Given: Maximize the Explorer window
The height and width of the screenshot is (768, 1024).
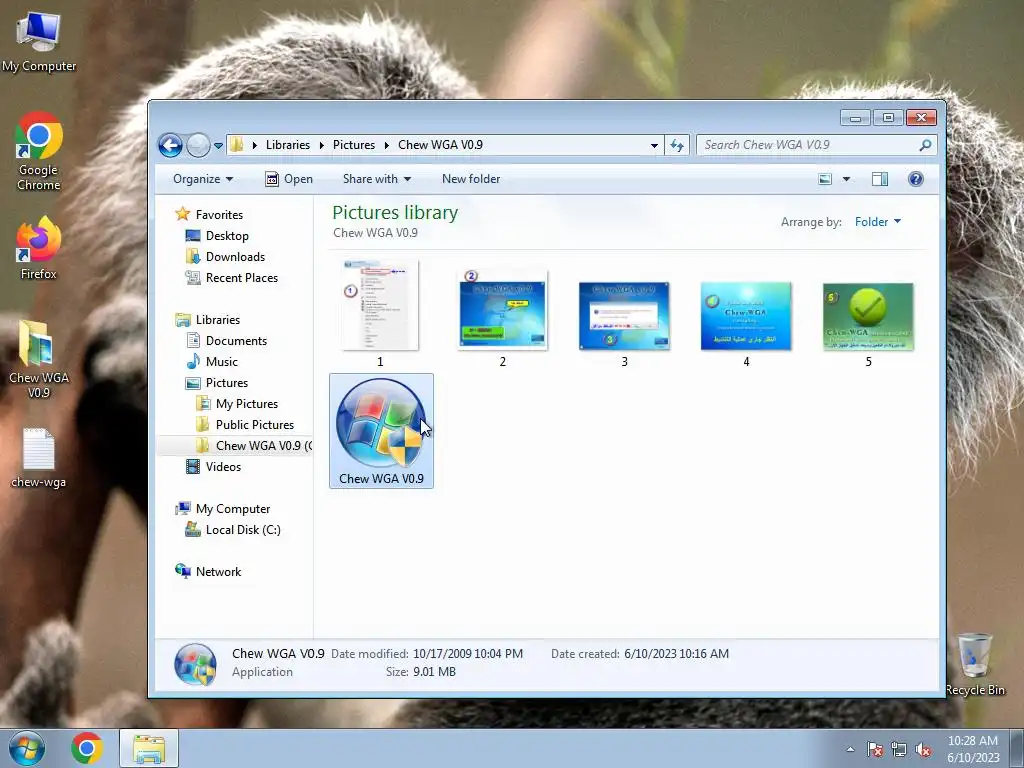Looking at the screenshot, I should coord(888,118).
